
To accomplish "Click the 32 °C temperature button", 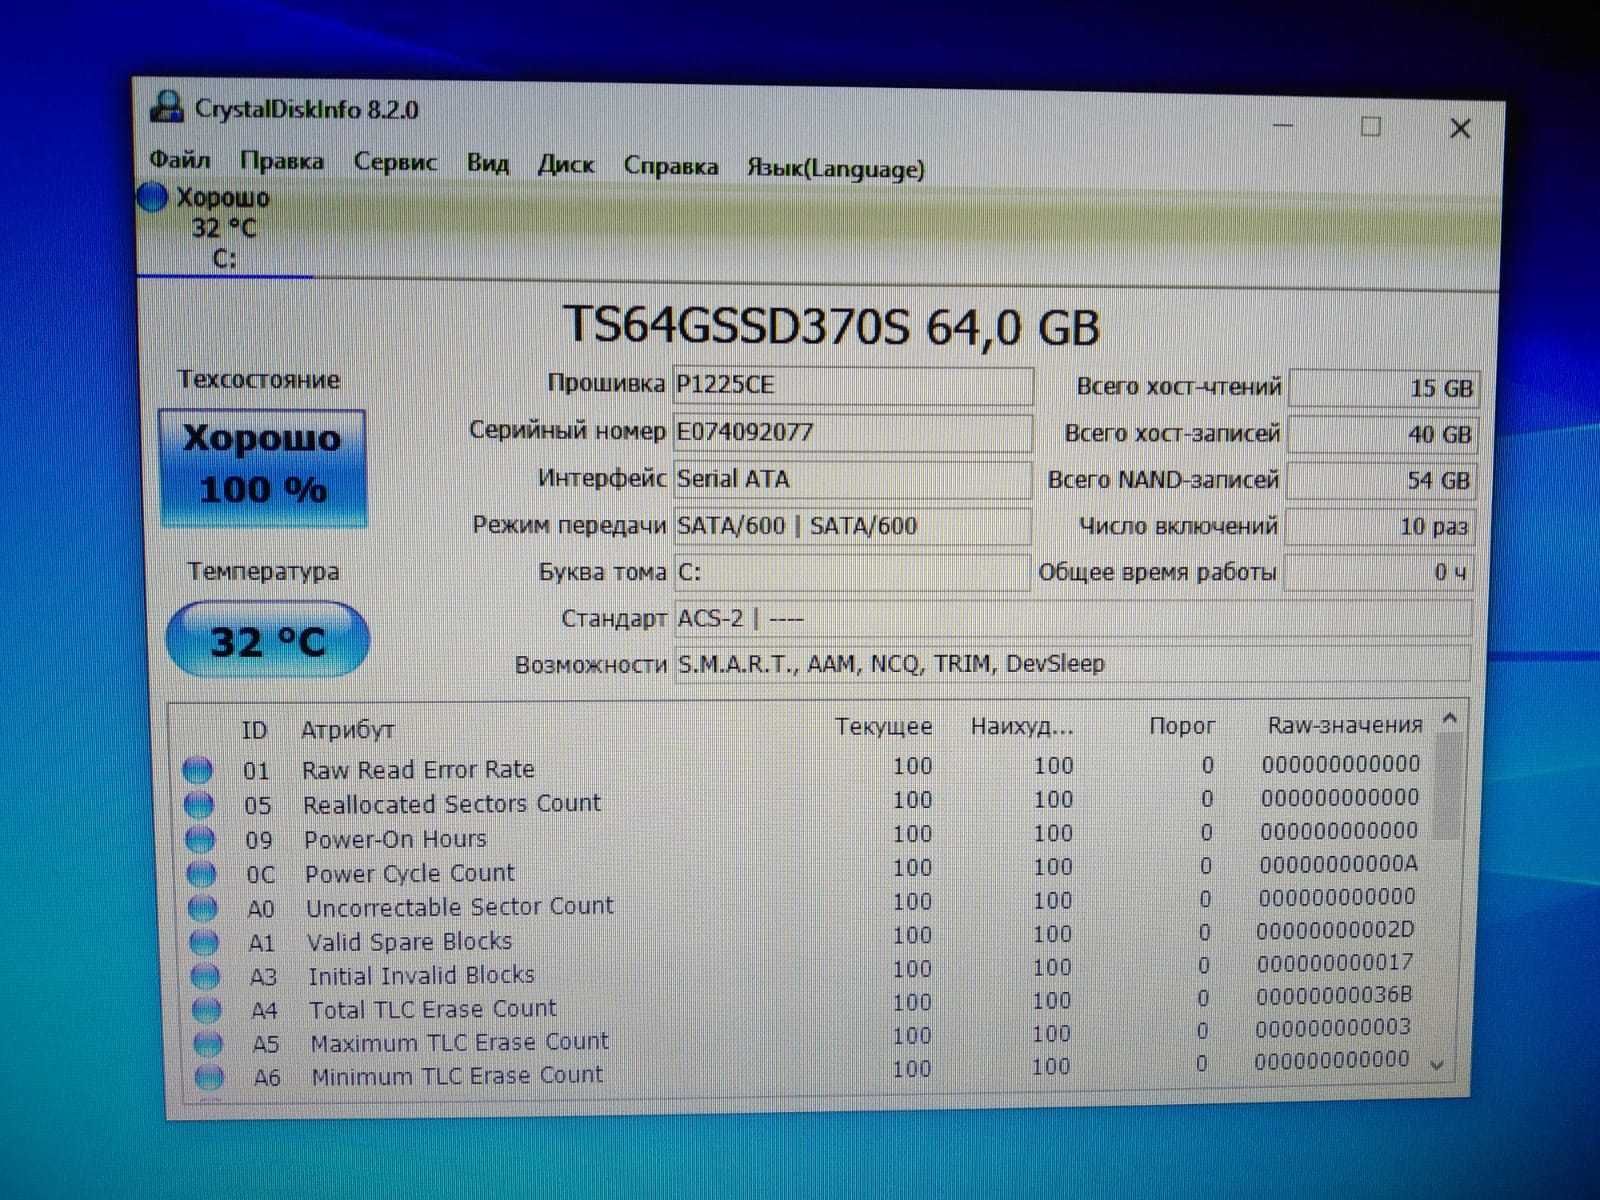I will 267,640.
